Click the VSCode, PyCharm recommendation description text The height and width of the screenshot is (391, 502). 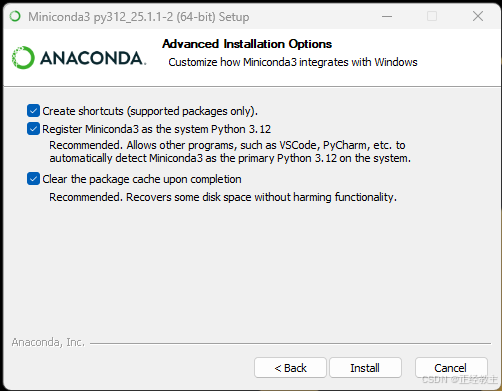[x=230, y=152]
